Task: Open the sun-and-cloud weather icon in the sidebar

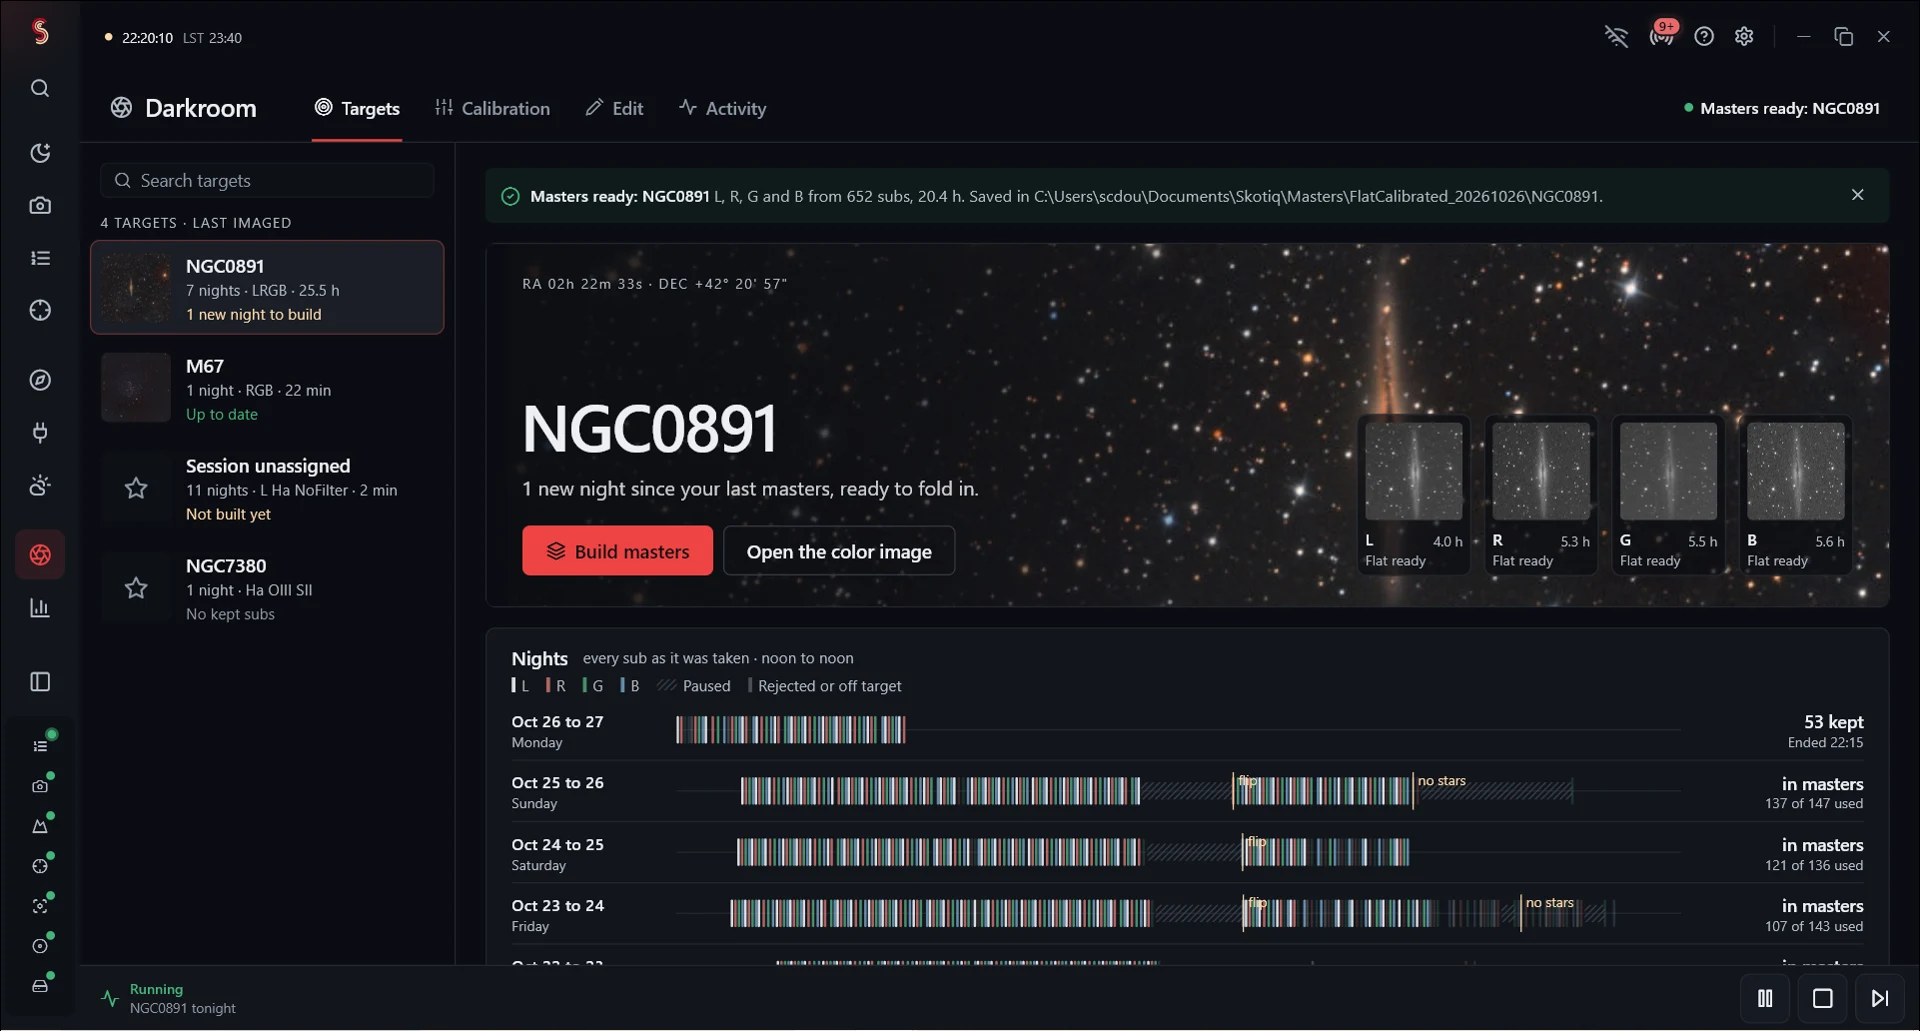Action: (x=40, y=485)
